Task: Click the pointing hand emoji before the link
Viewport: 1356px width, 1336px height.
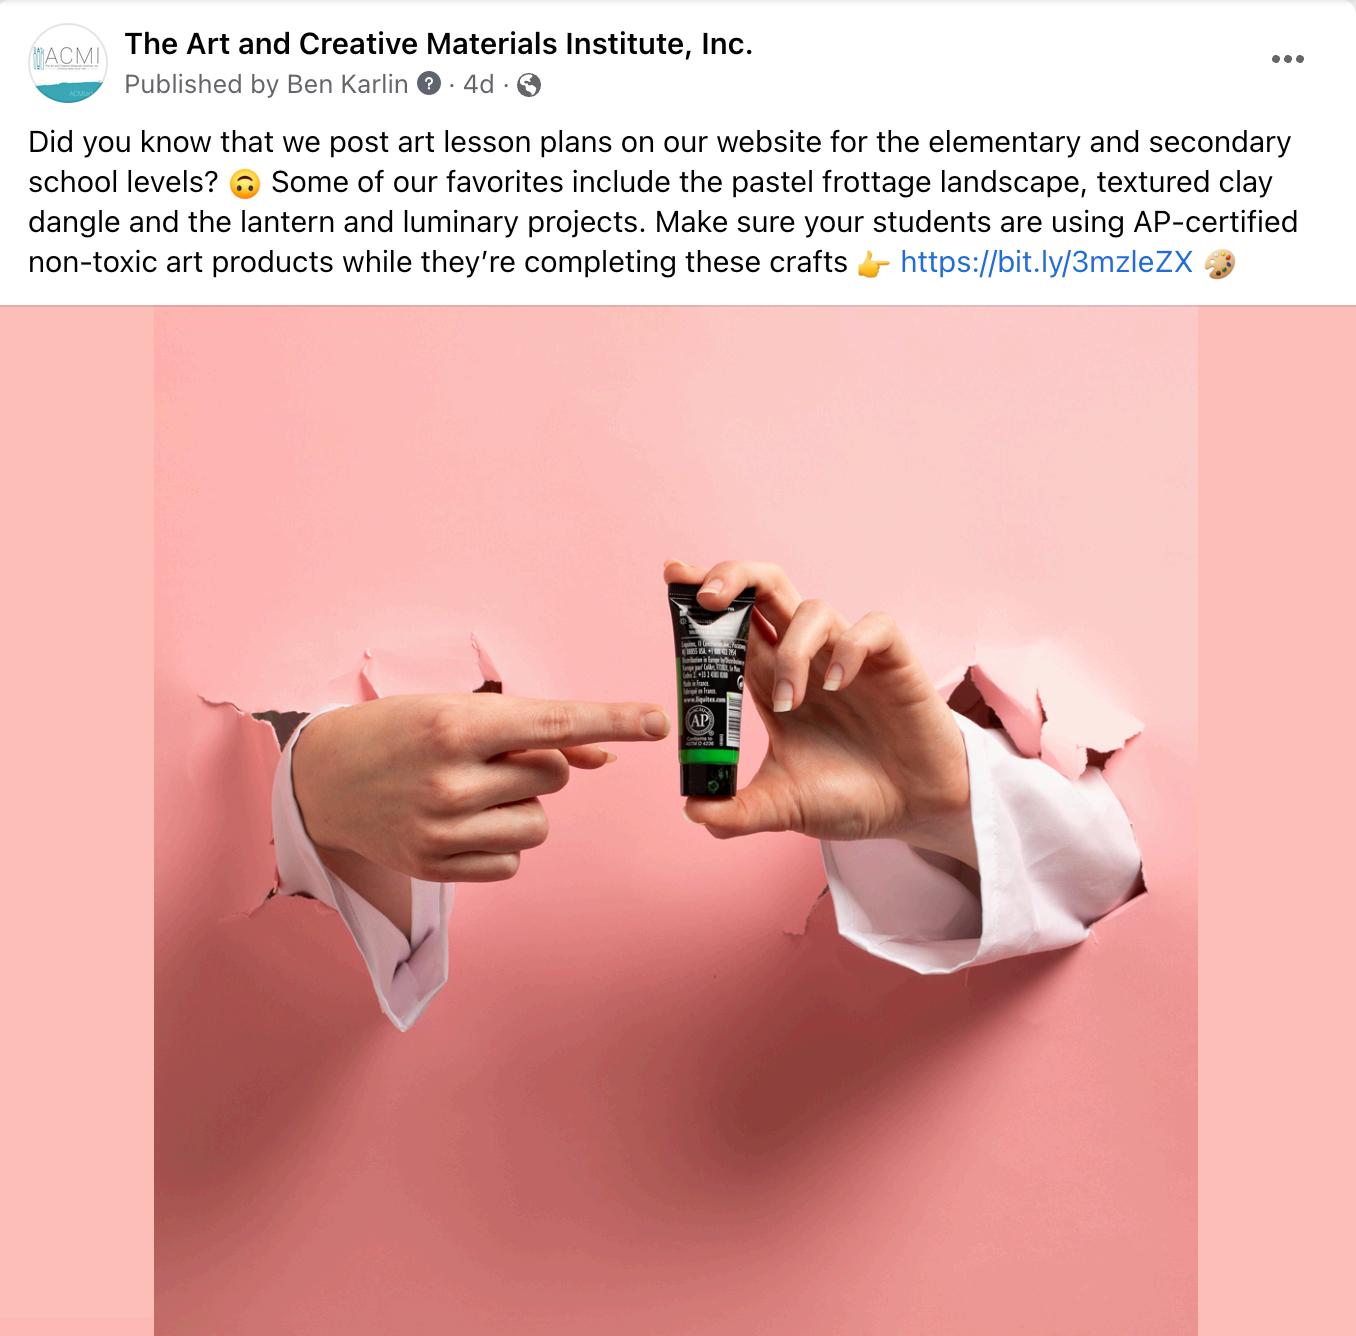Action: point(873,264)
